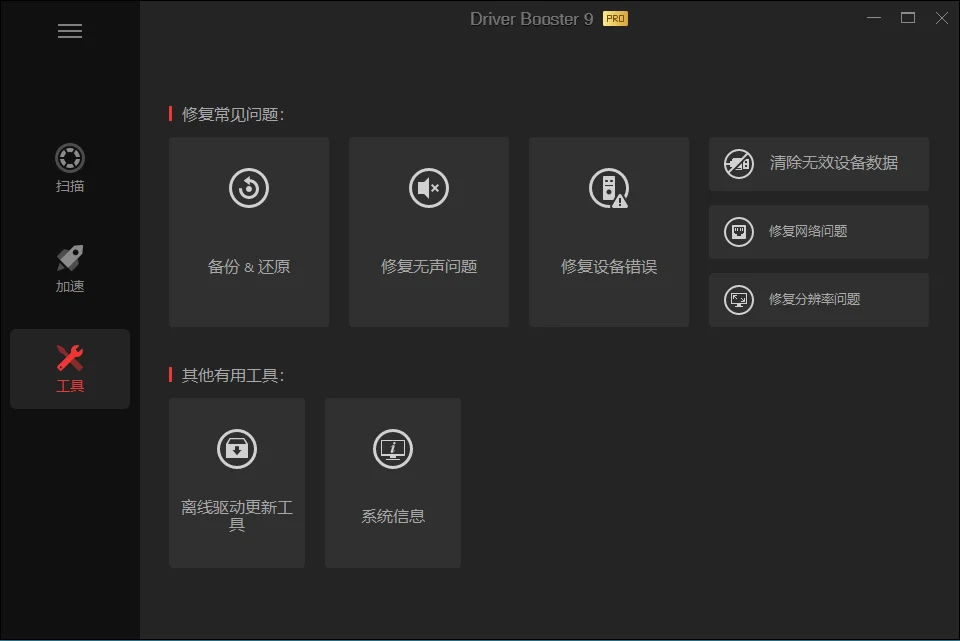Image resolution: width=960 pixels, height=641 pixels.
Task: Open the Boost (加速) rocket sidebar icon
Action: (68, 258)
